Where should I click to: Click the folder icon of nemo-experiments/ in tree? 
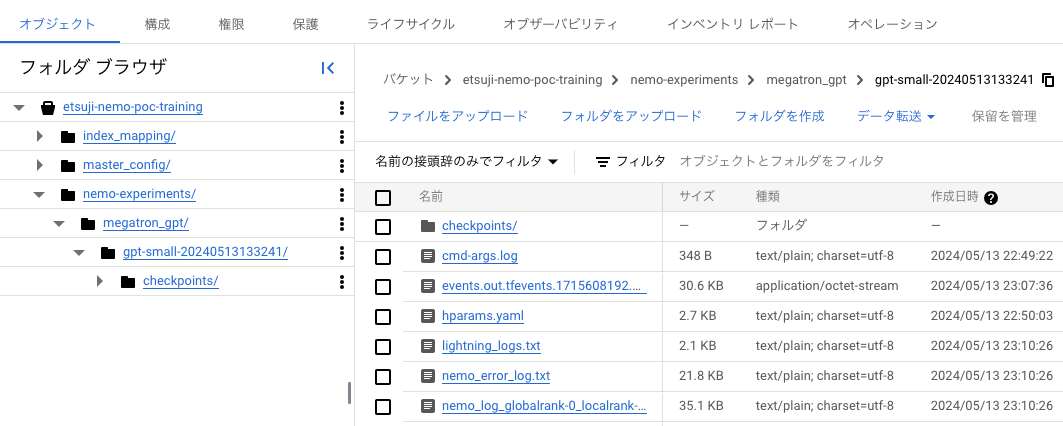[x=68, y=195]
